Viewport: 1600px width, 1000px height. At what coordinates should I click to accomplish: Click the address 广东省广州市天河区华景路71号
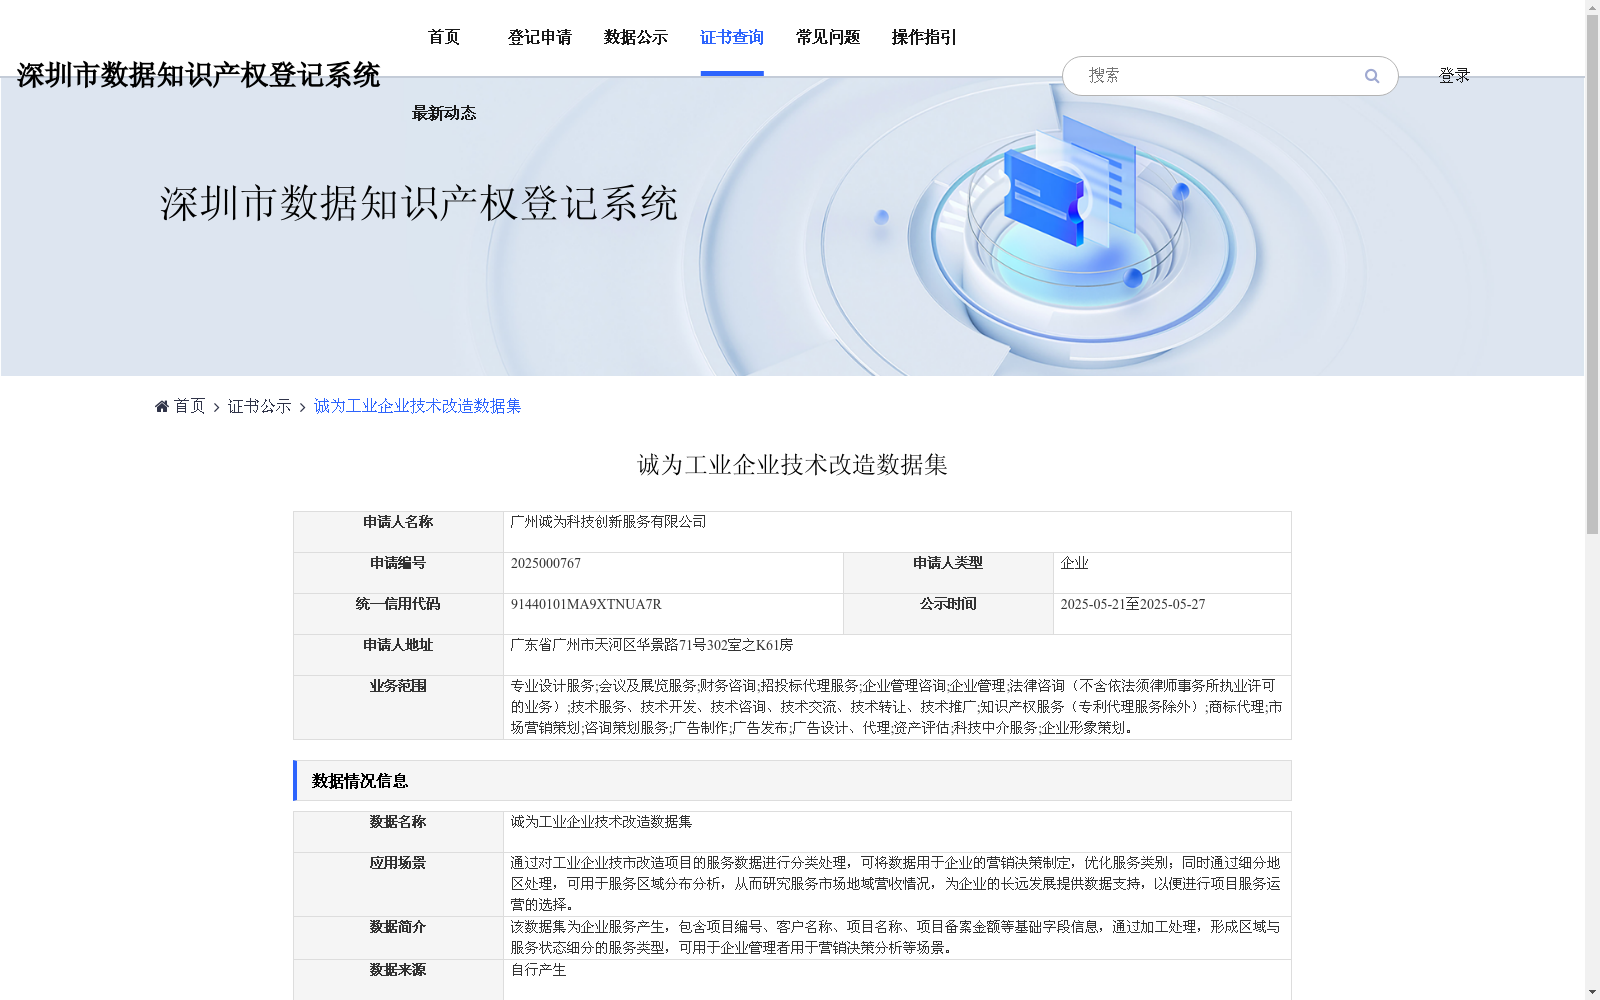tap(651, 645)
